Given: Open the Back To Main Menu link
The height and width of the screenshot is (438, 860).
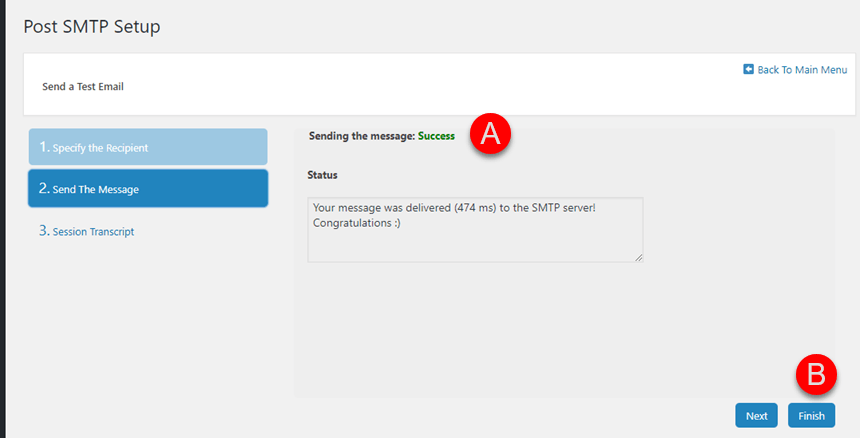Looking at the screenshot, I should (795, 70).
